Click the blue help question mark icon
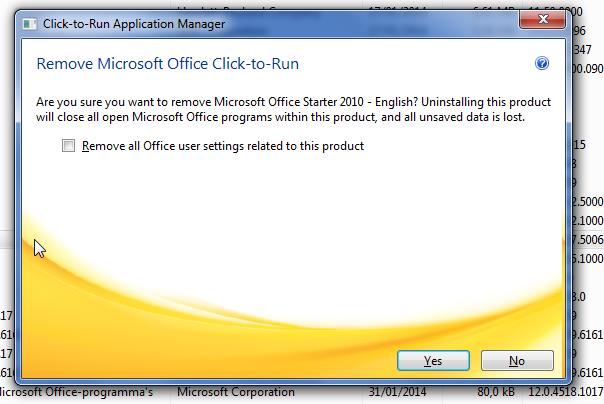The height and width of the screenshot is (404, 604). [x=542, y=63]
